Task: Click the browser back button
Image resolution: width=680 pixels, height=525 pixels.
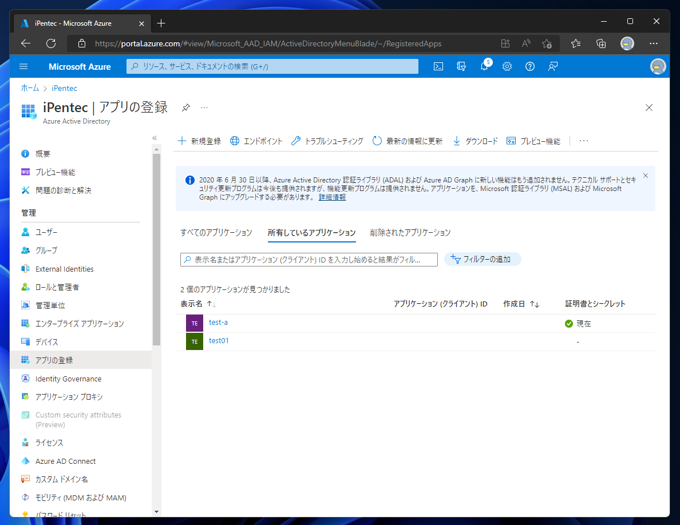Action: (26, 43)
